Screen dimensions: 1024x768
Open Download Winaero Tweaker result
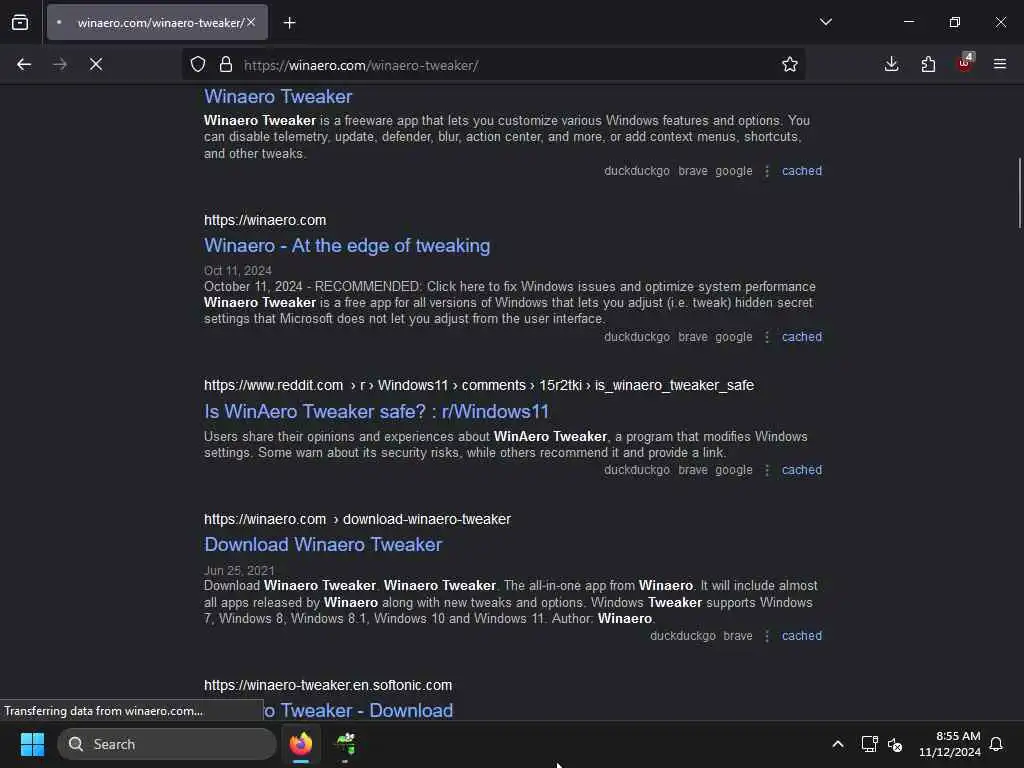coord(323,545)
